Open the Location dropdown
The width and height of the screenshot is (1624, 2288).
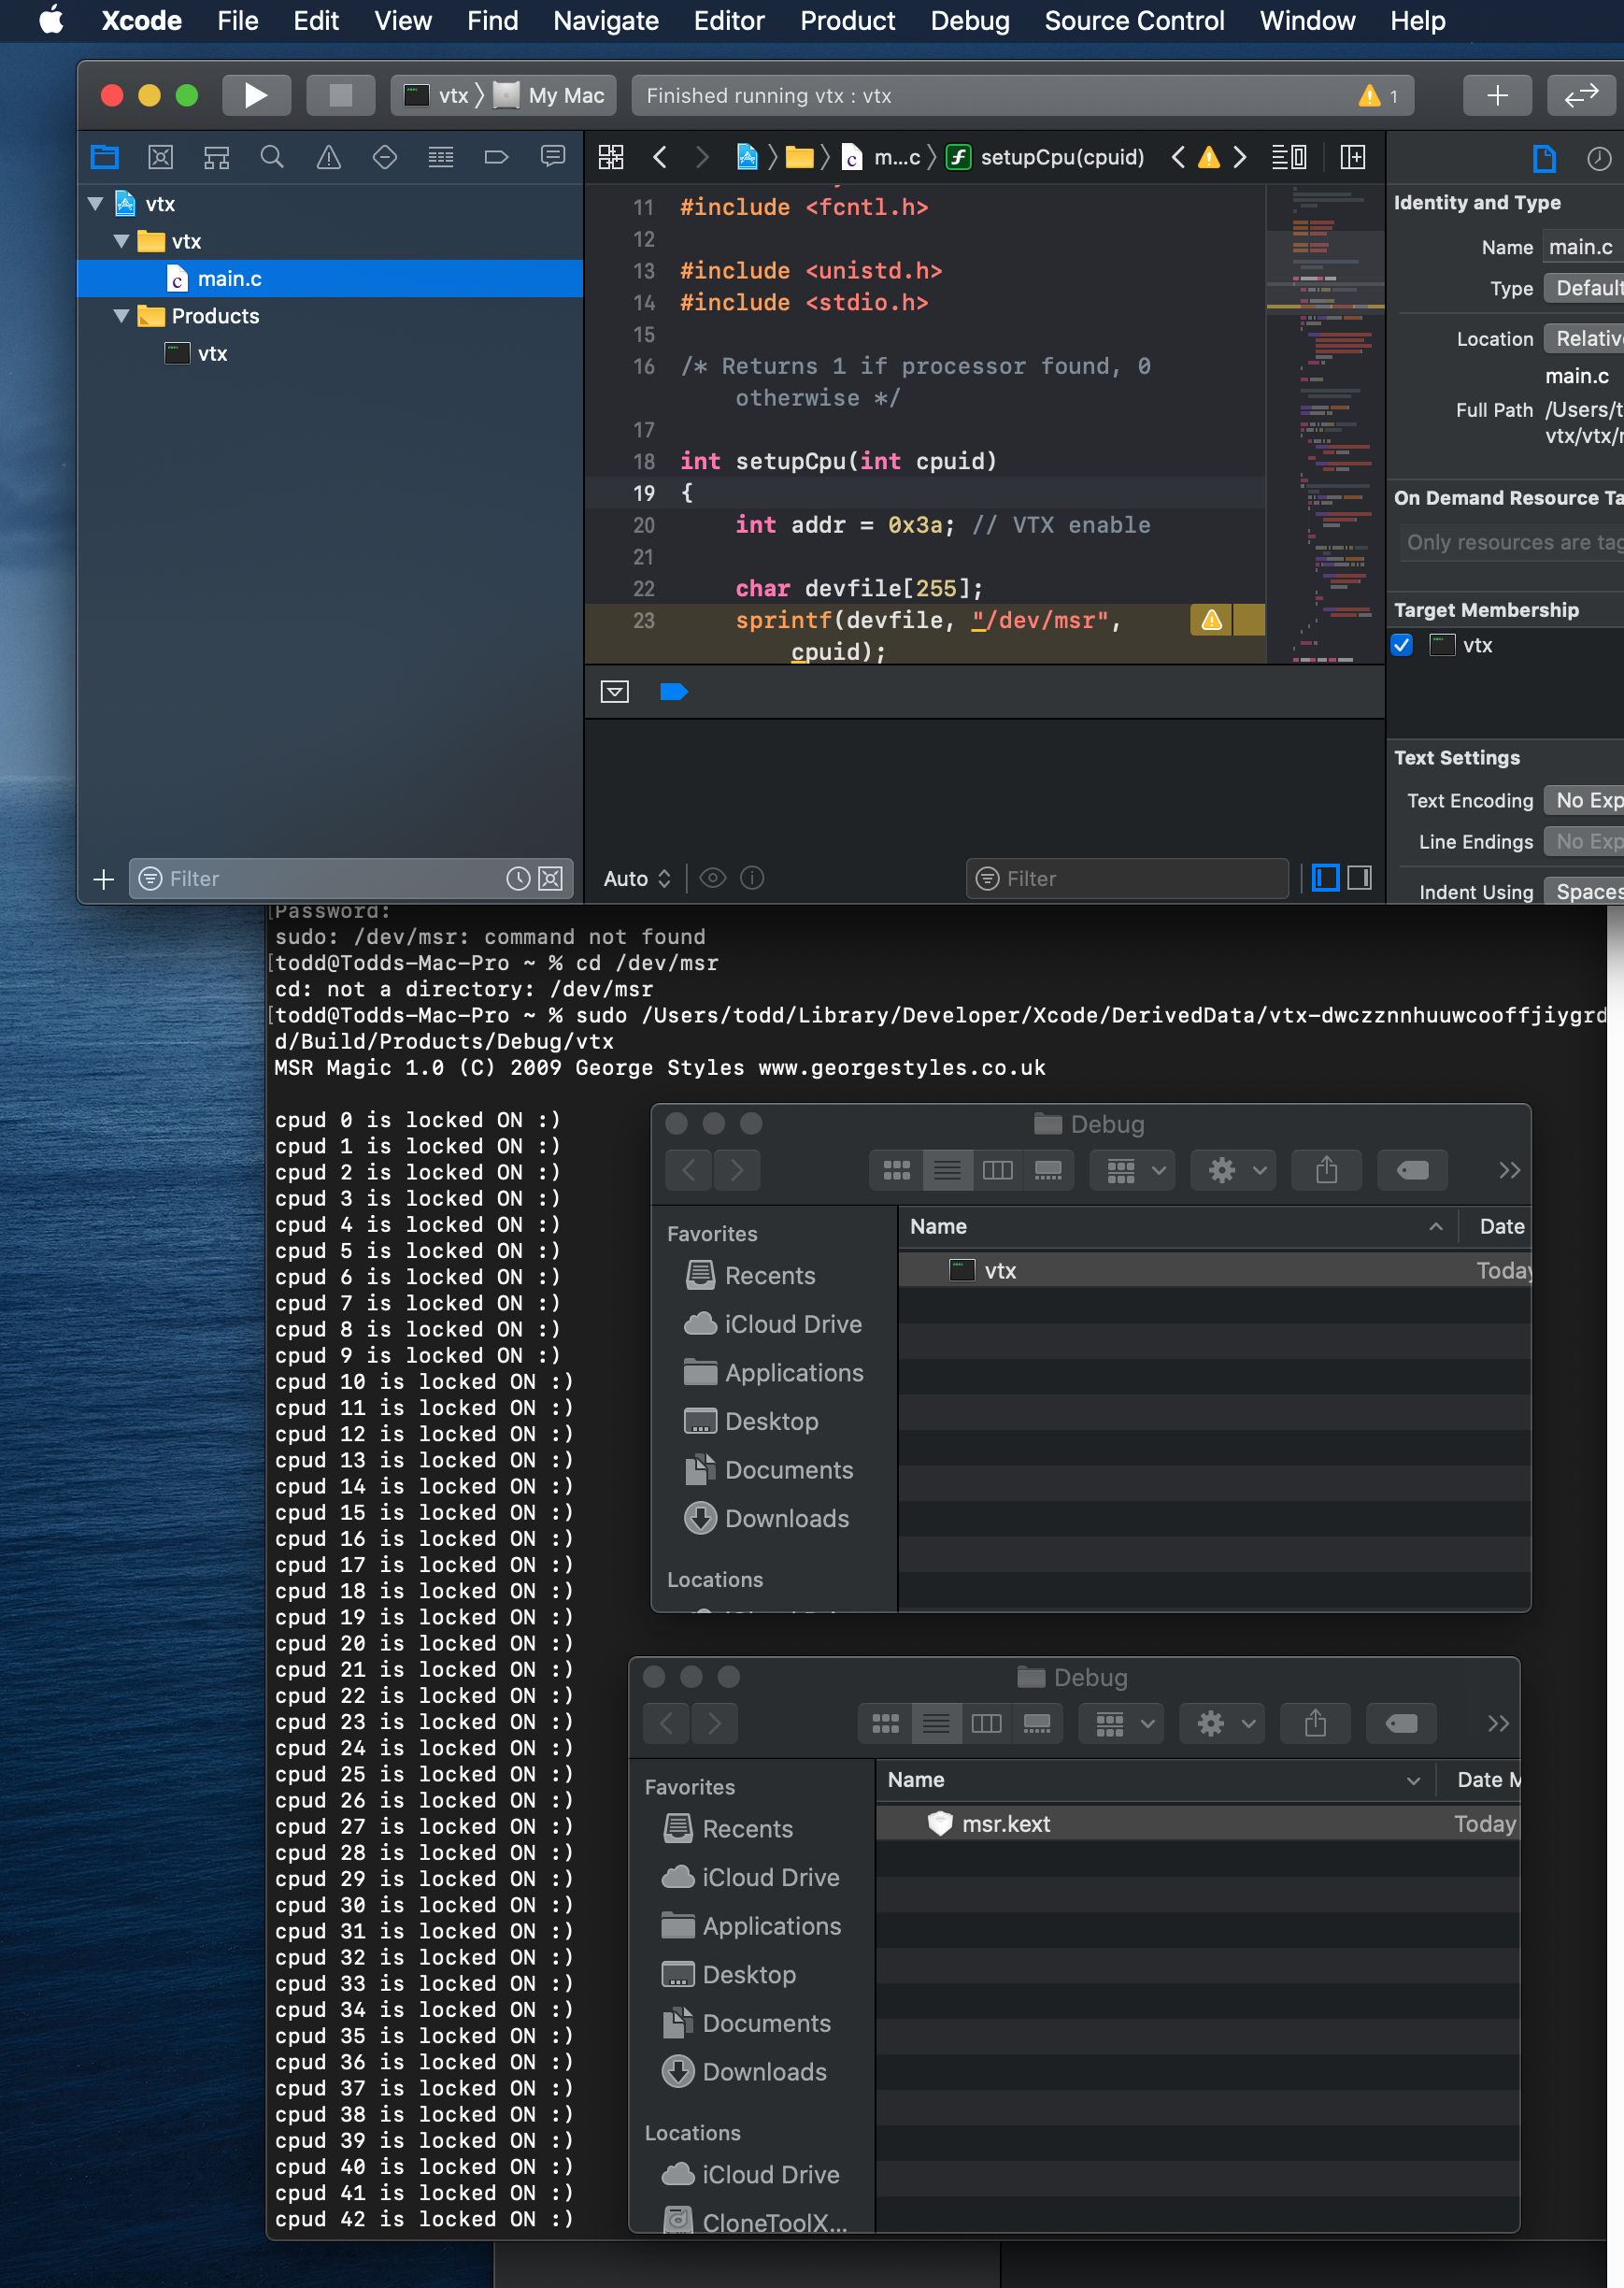pos(1584,338)
